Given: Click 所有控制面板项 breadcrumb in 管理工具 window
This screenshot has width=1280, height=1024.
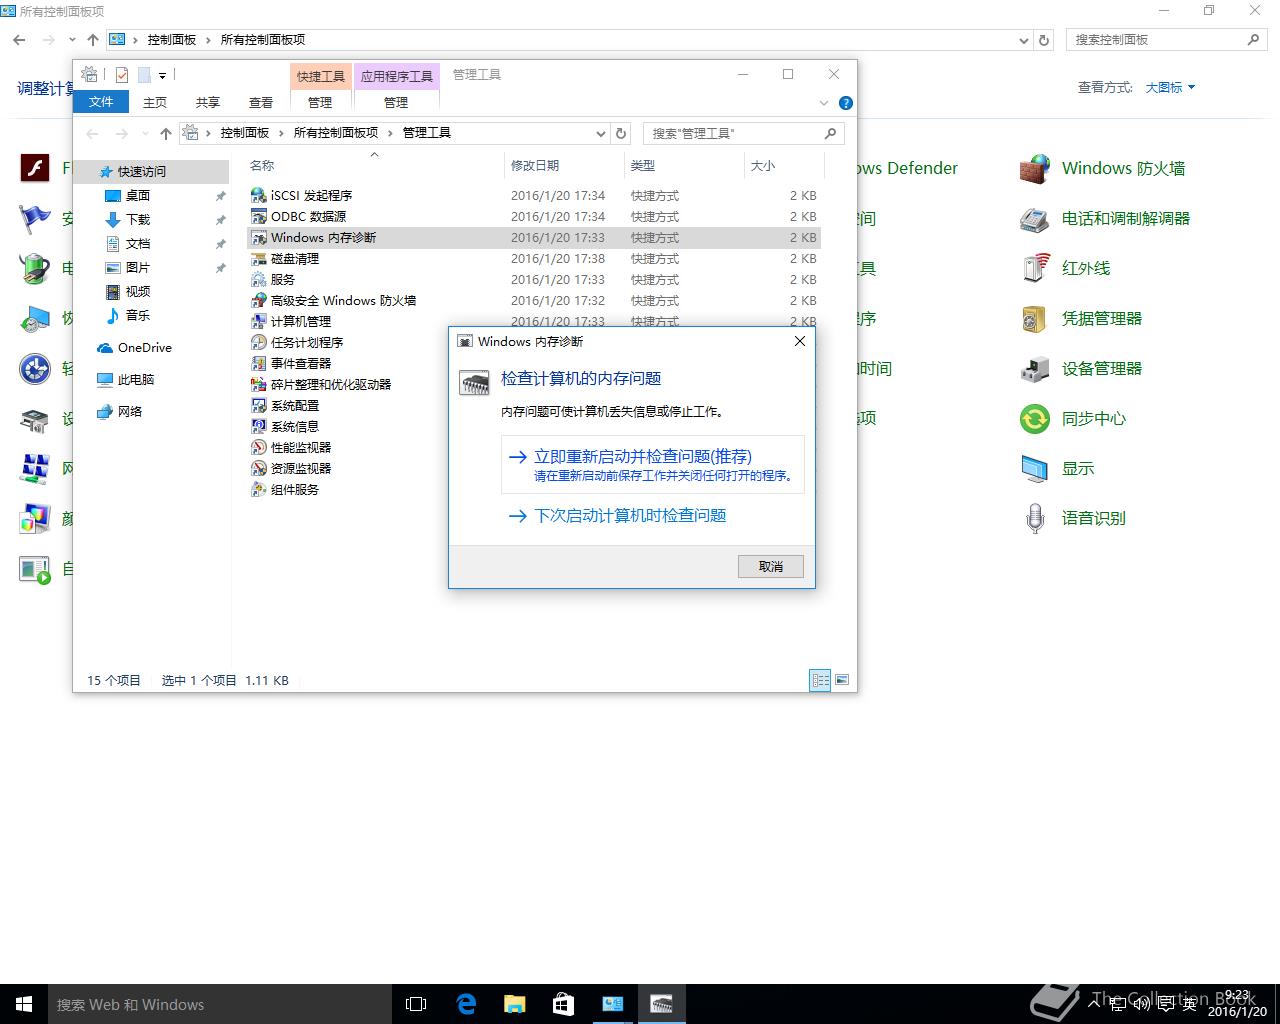Looking at the screenshot, I should click(x=335, y=132).
